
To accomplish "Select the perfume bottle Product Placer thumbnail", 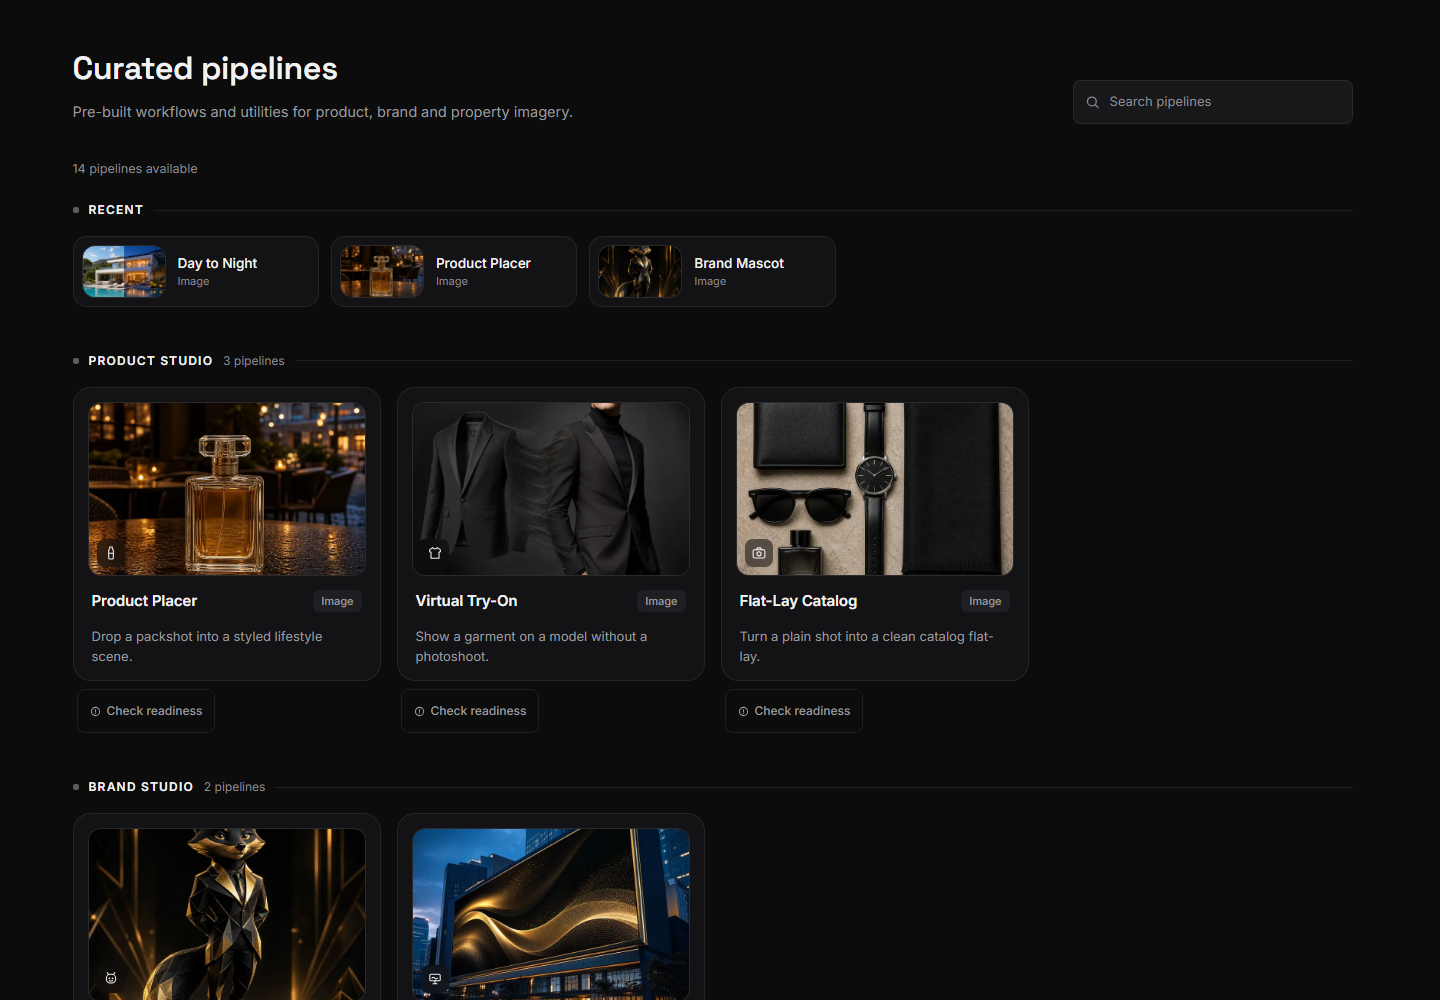I will coord(227,489).
